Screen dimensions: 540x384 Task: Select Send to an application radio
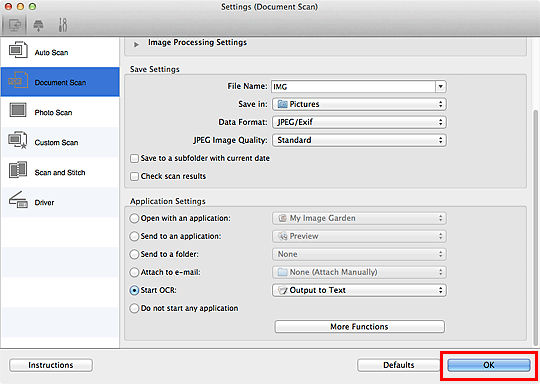point(134,236)
